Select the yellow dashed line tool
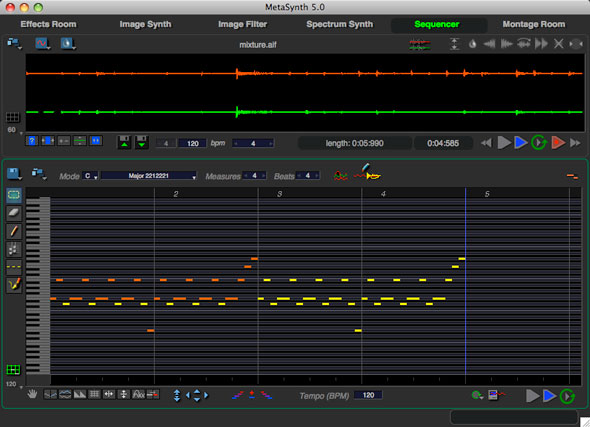 point(14,267)
